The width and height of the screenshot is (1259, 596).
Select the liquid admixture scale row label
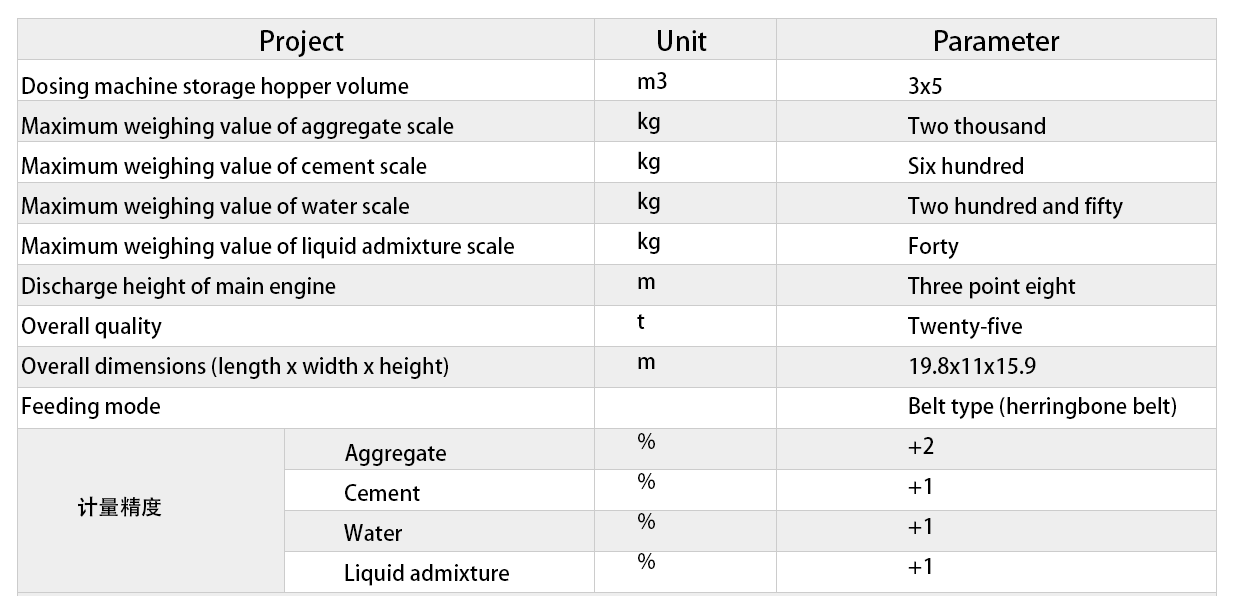click(268, 246)
